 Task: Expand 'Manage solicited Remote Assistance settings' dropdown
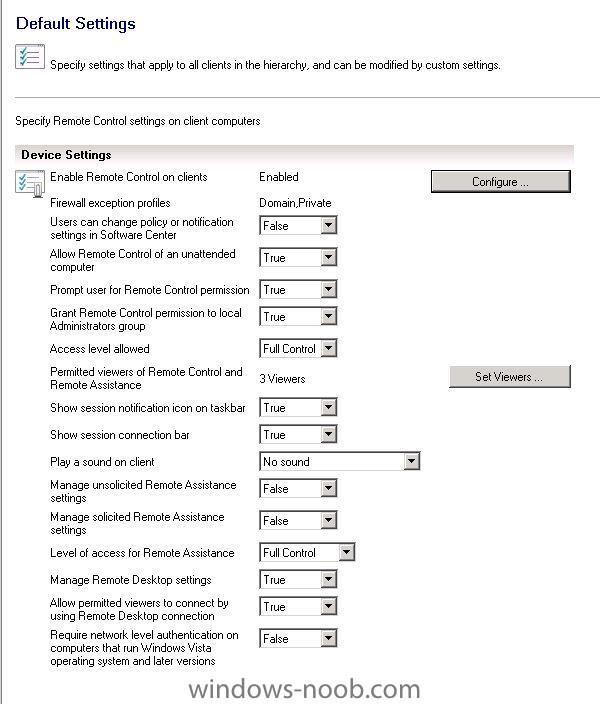[298, 521]
